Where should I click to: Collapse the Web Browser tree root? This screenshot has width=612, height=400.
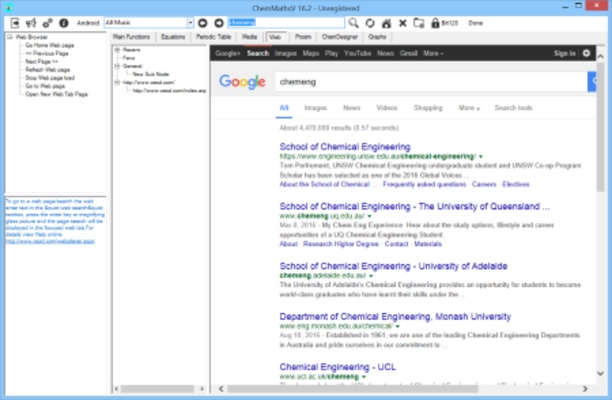pos(10,37)
